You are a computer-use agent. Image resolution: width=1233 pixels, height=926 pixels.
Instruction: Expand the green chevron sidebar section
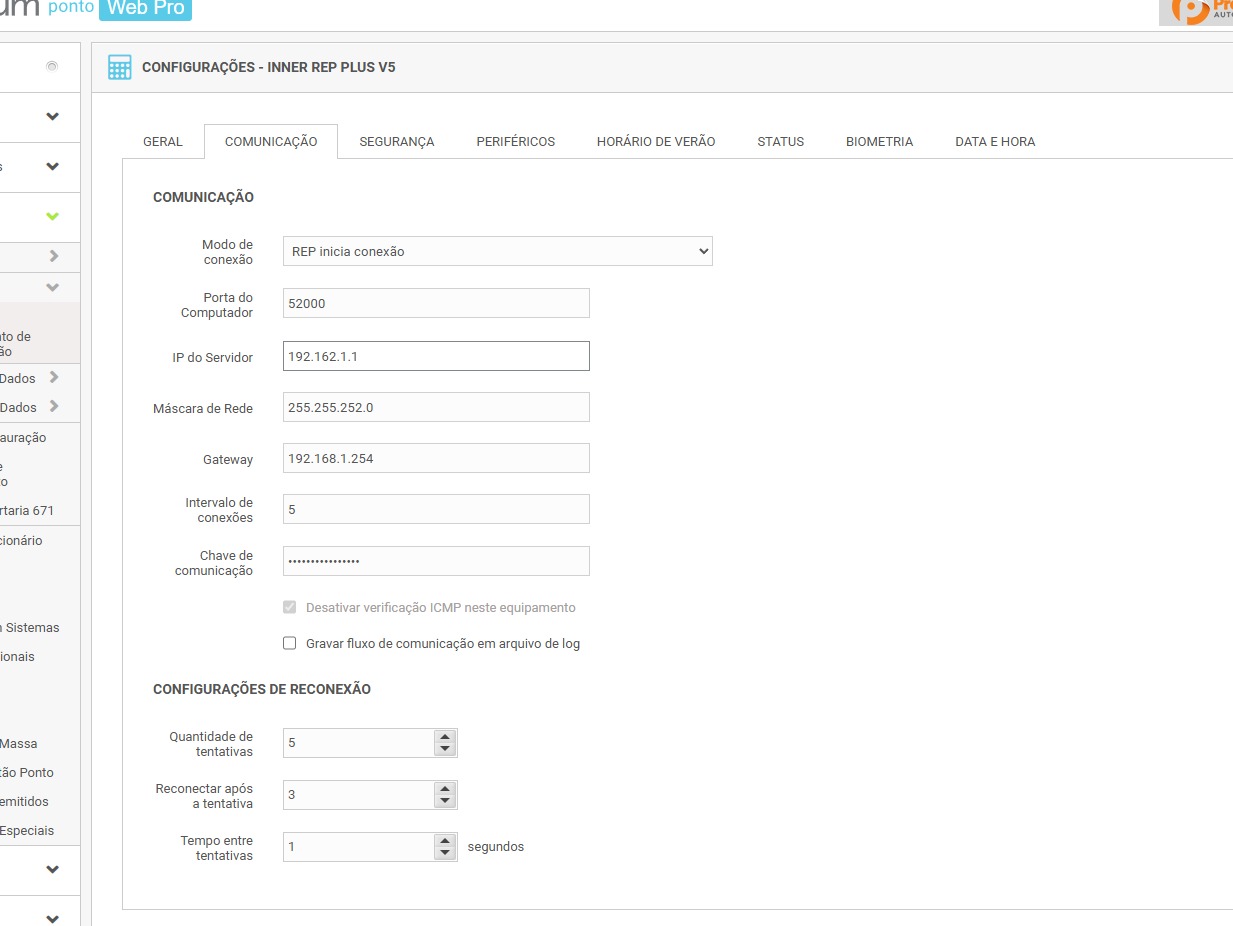52,217
